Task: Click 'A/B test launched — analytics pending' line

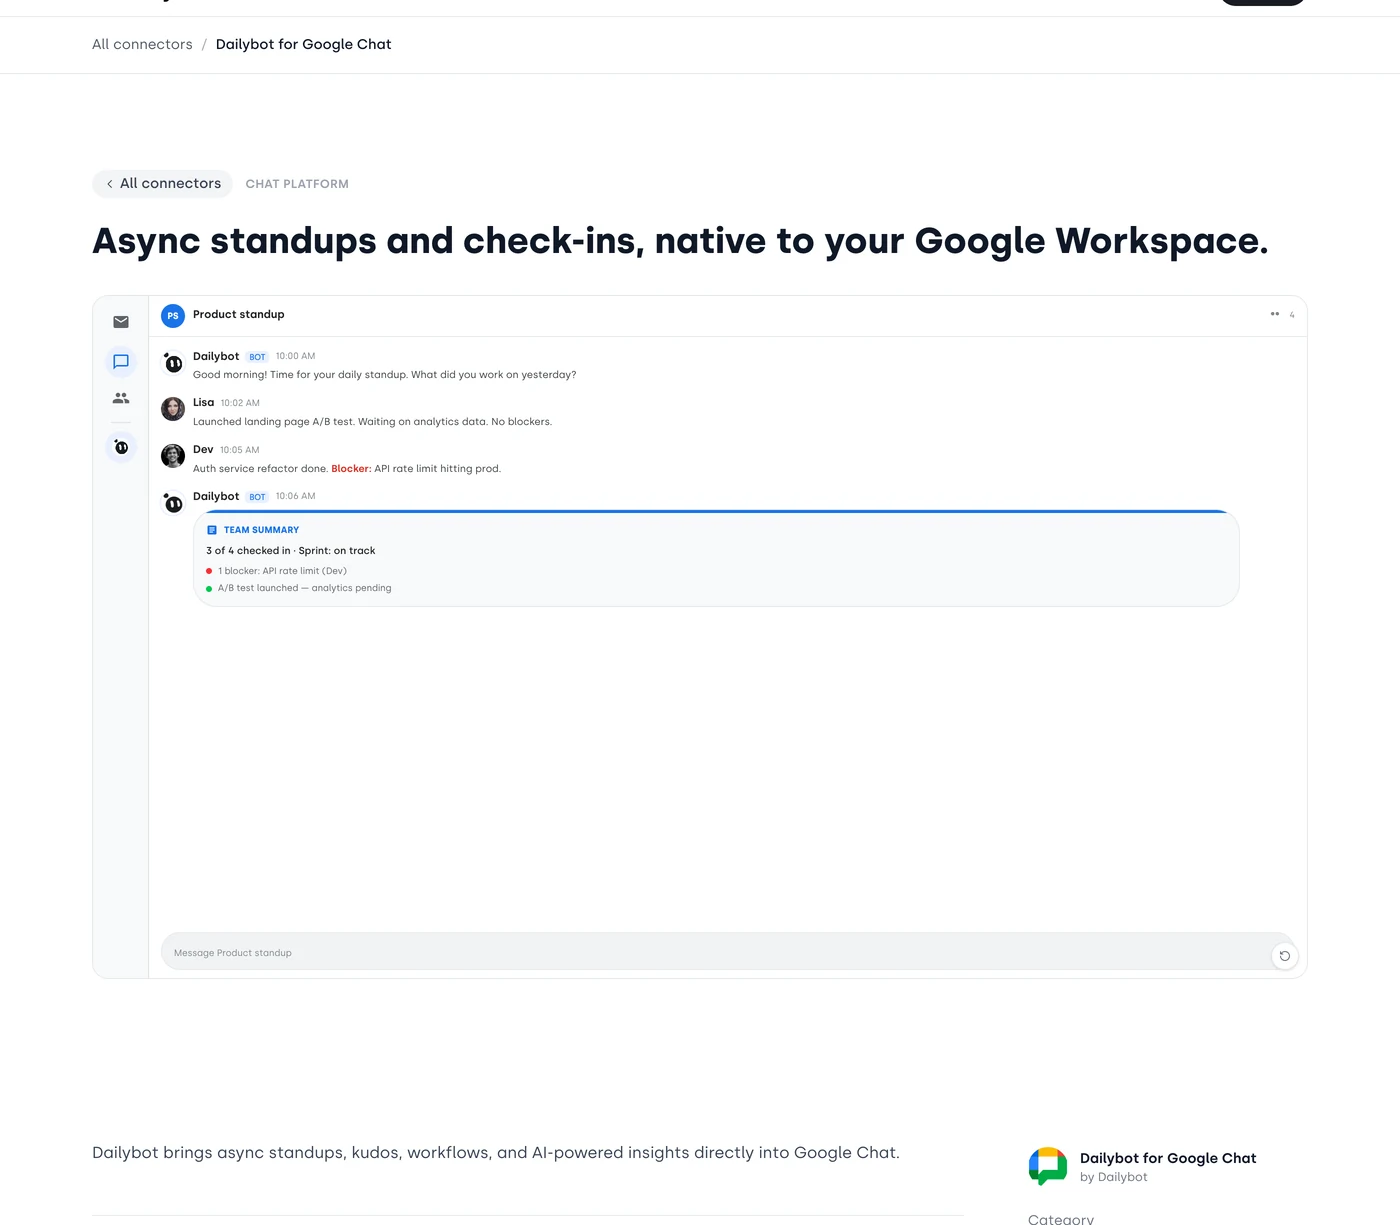Action: tap(305, 588)
